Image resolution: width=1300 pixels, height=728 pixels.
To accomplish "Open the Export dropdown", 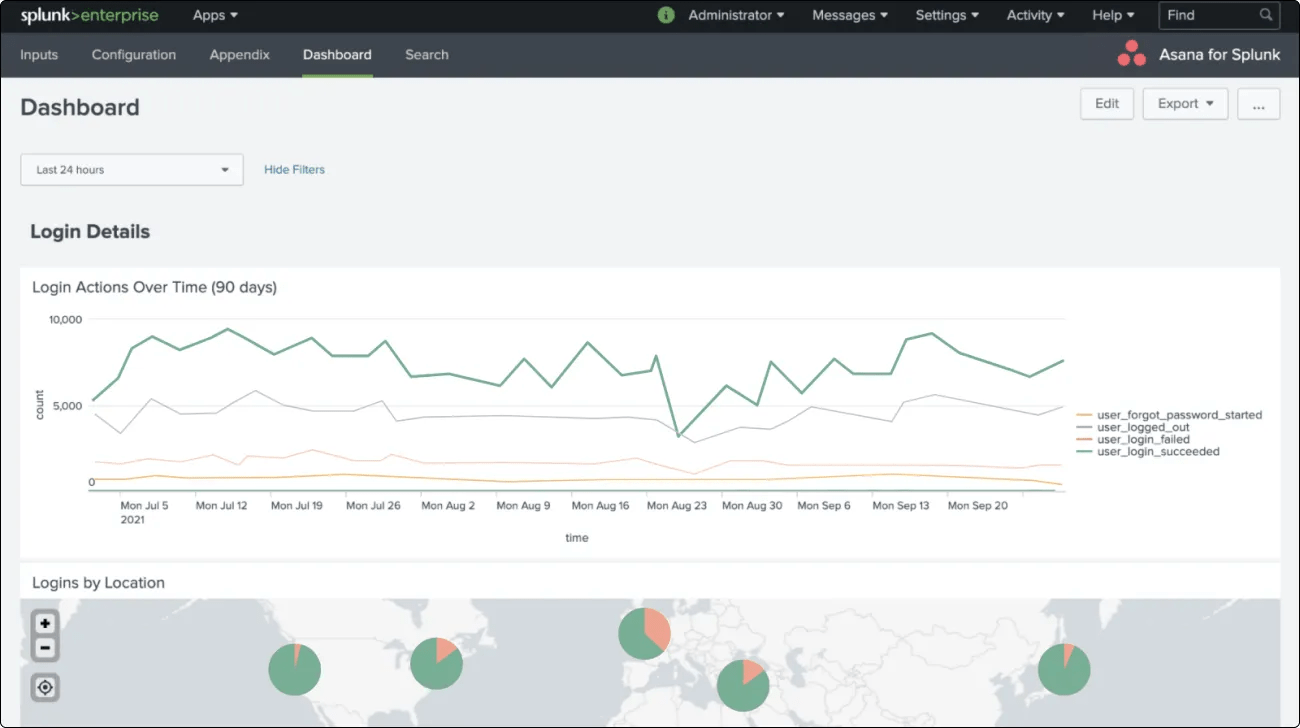I will coord(1185,103).
